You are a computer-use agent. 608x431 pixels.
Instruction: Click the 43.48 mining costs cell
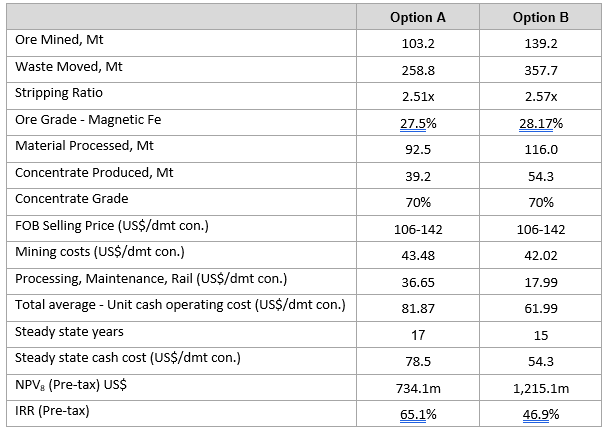(x=420, y=254)
